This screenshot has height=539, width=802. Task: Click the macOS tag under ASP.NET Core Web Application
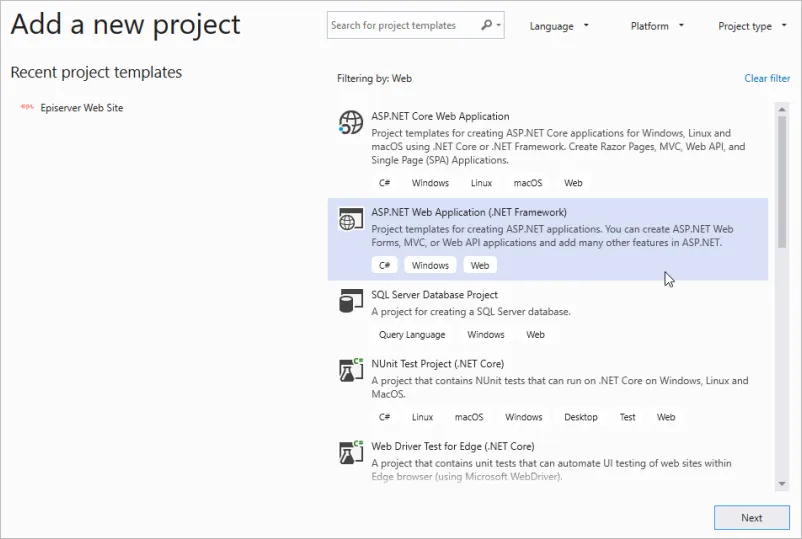click(528, 183)
